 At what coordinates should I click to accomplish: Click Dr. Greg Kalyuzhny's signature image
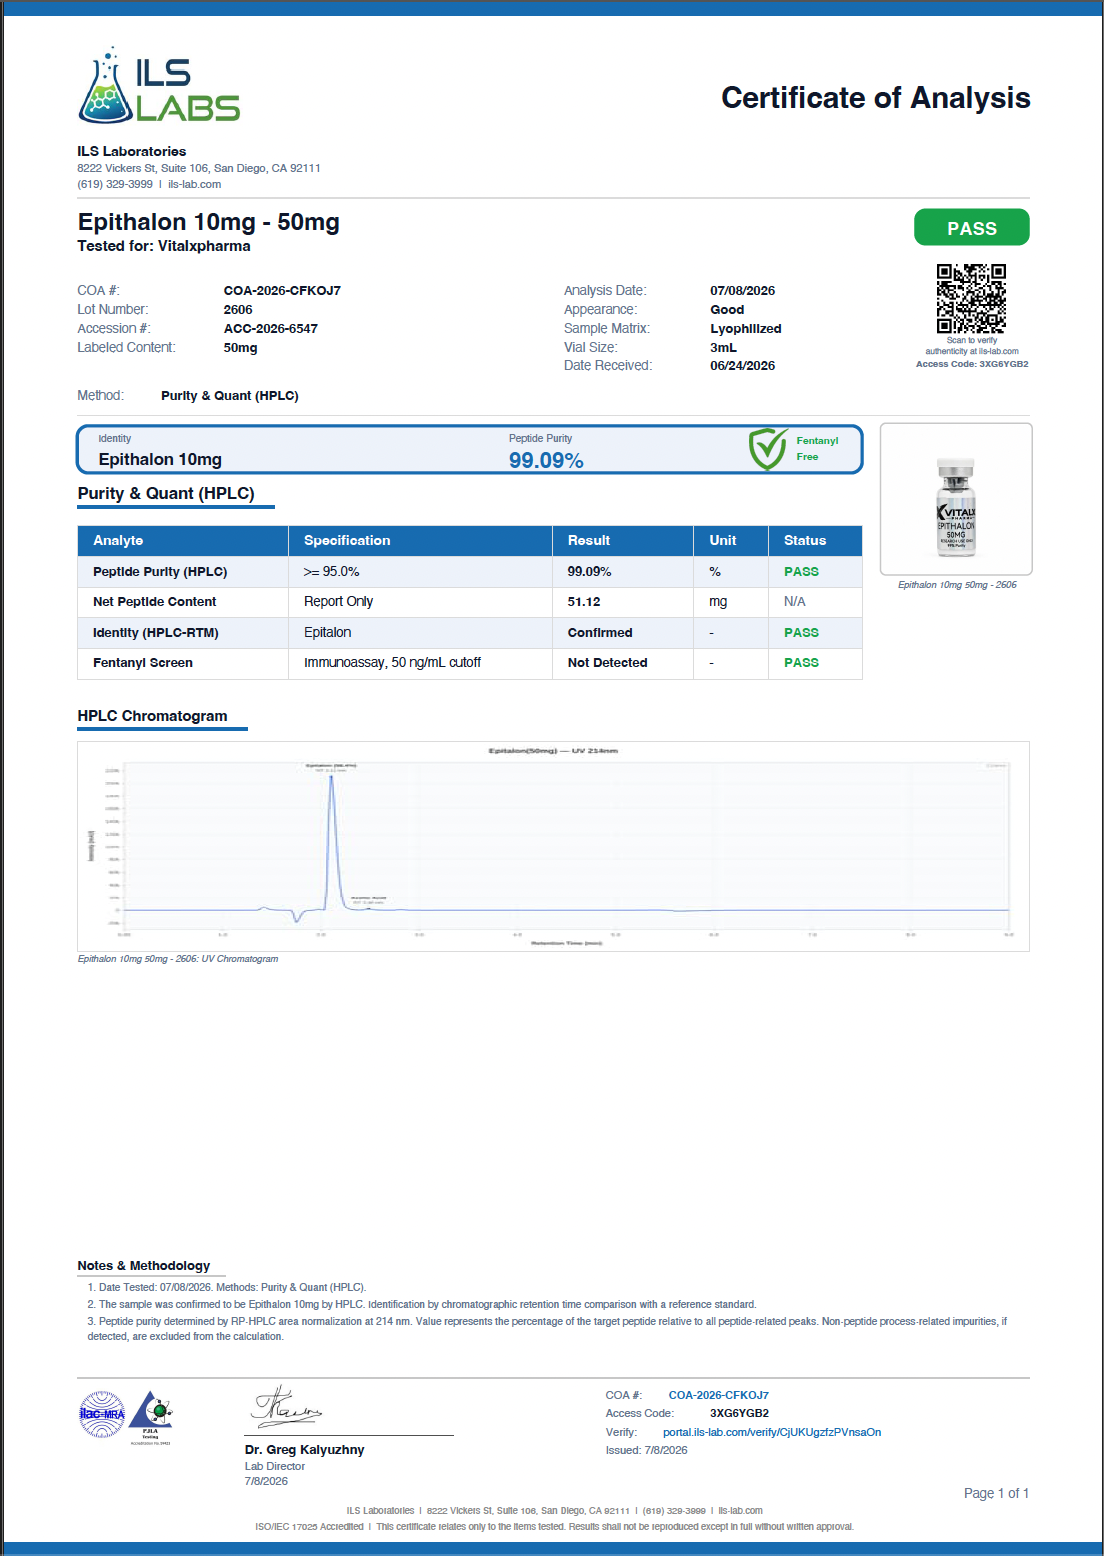pos(286,1407)
